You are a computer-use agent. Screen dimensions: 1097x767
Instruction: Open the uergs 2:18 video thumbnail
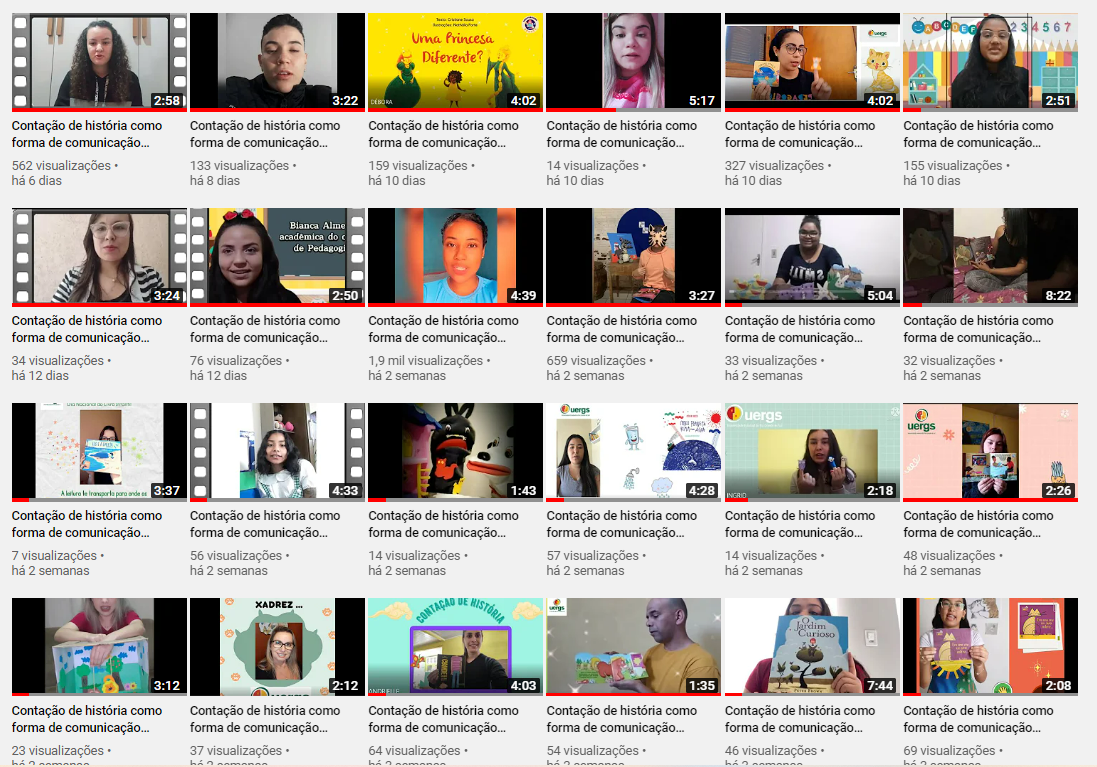coord(812,451)
